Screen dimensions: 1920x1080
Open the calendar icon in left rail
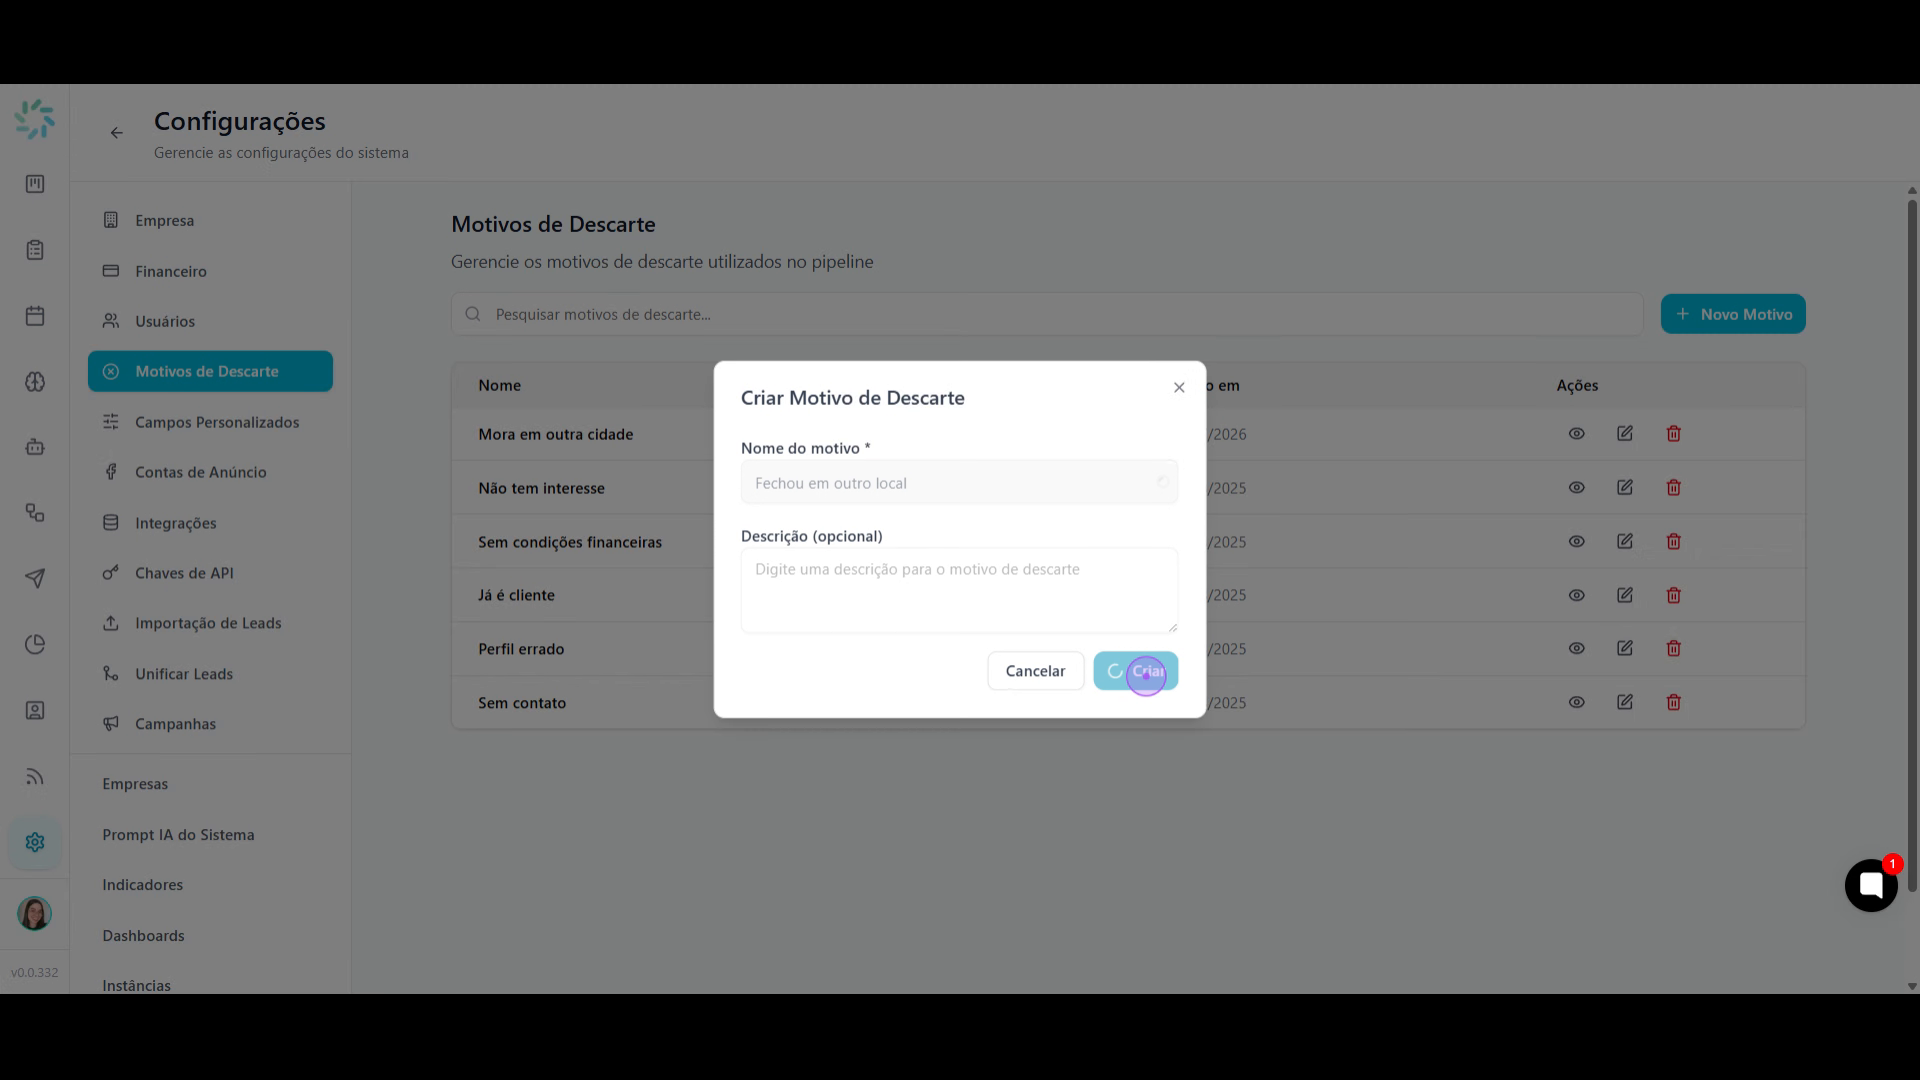(x=35, y=316)
